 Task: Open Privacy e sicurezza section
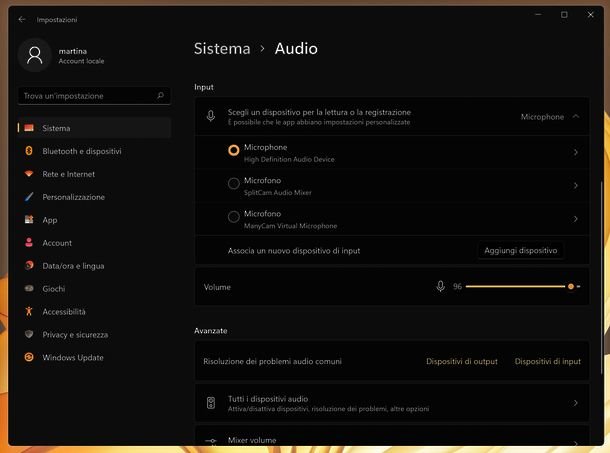click(94, 334)
